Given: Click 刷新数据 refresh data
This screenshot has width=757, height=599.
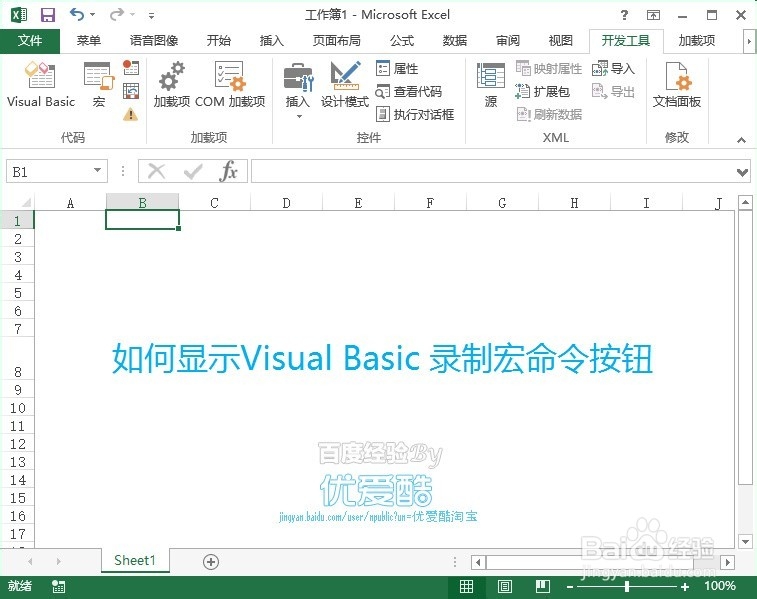Looking at the screenshot, I should (548, 114).
